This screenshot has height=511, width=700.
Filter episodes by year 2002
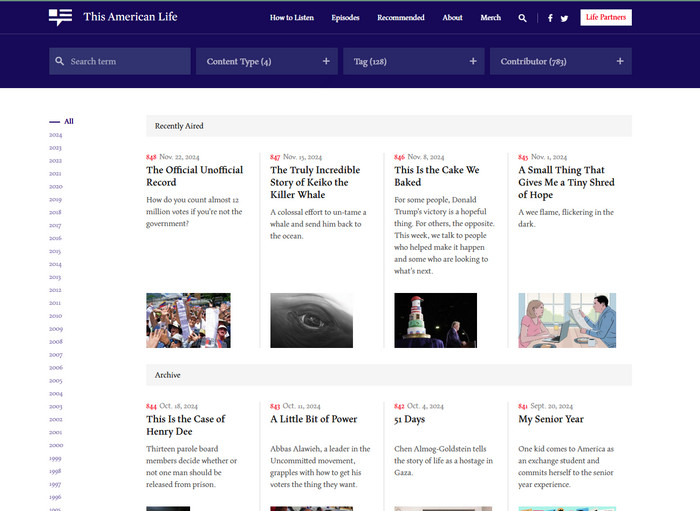click(x=55, y=420)
